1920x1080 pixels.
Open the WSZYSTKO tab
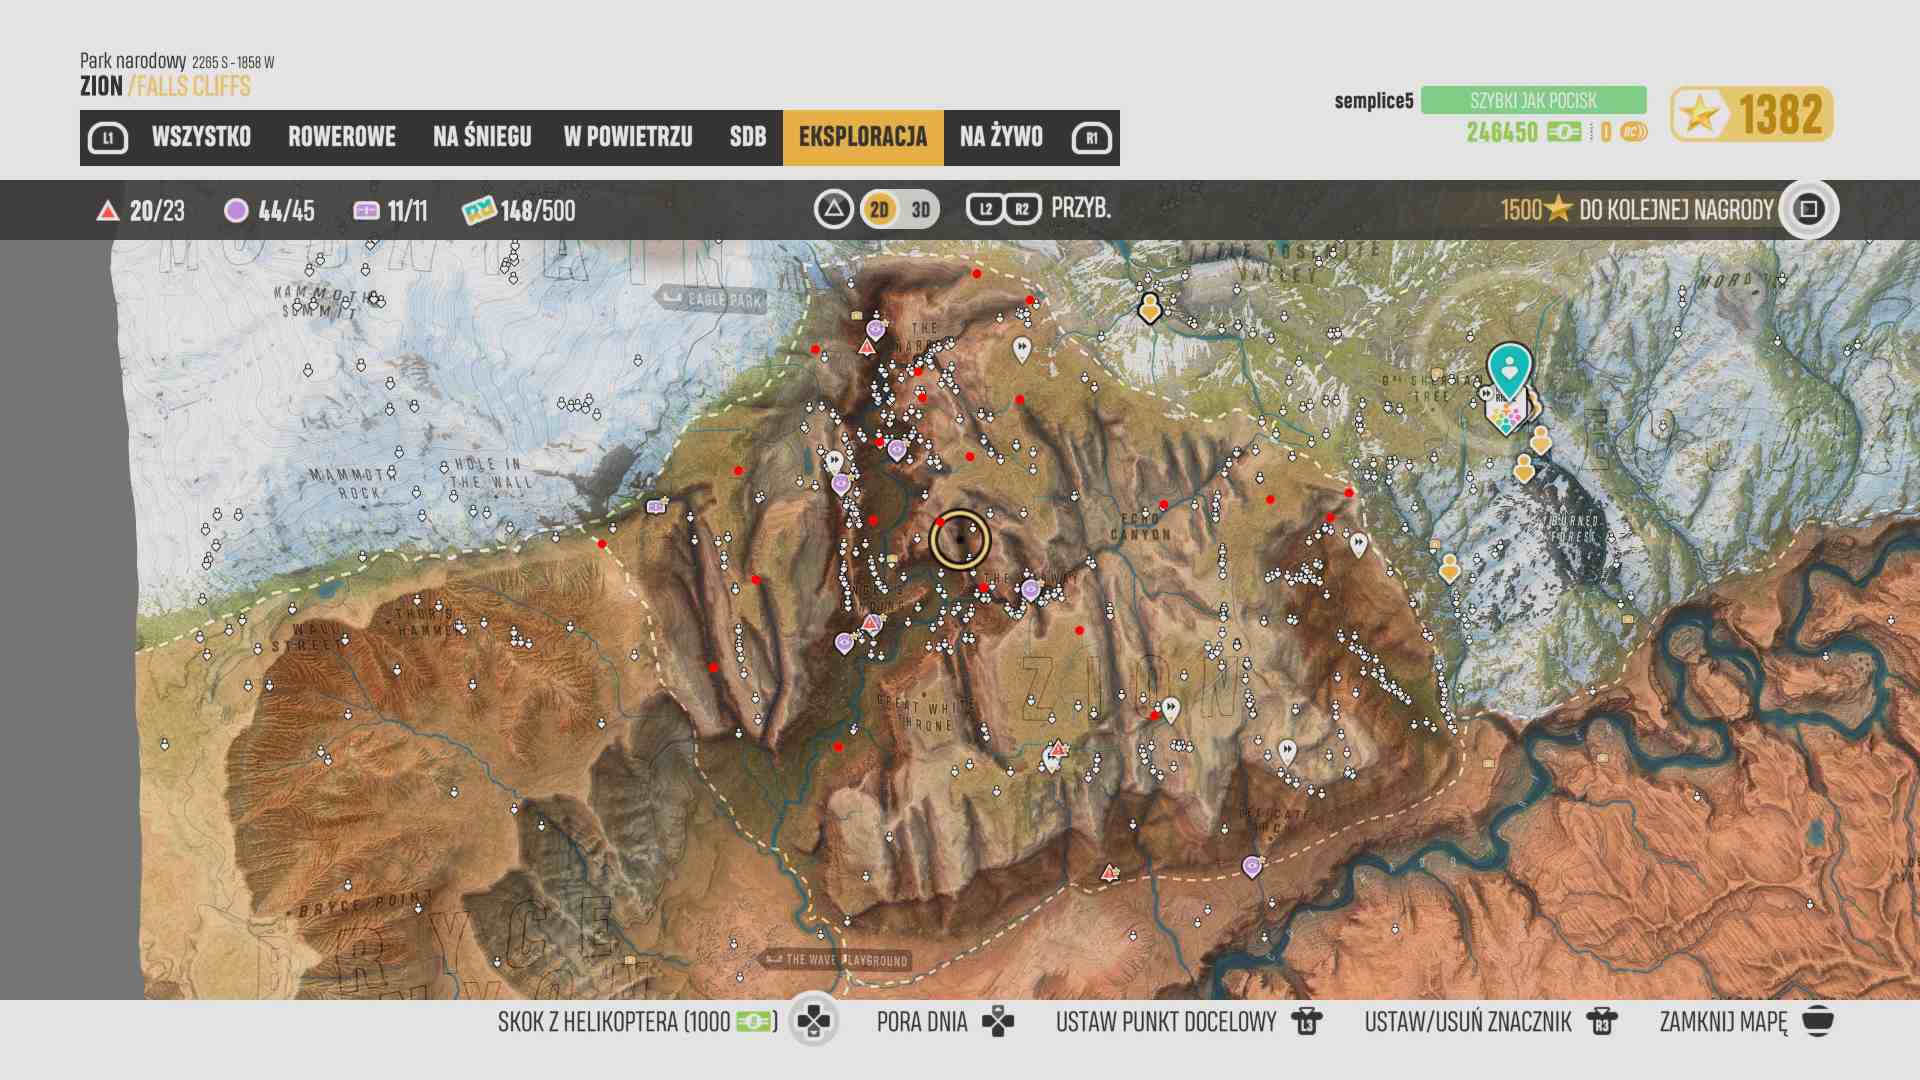(201, 137)
